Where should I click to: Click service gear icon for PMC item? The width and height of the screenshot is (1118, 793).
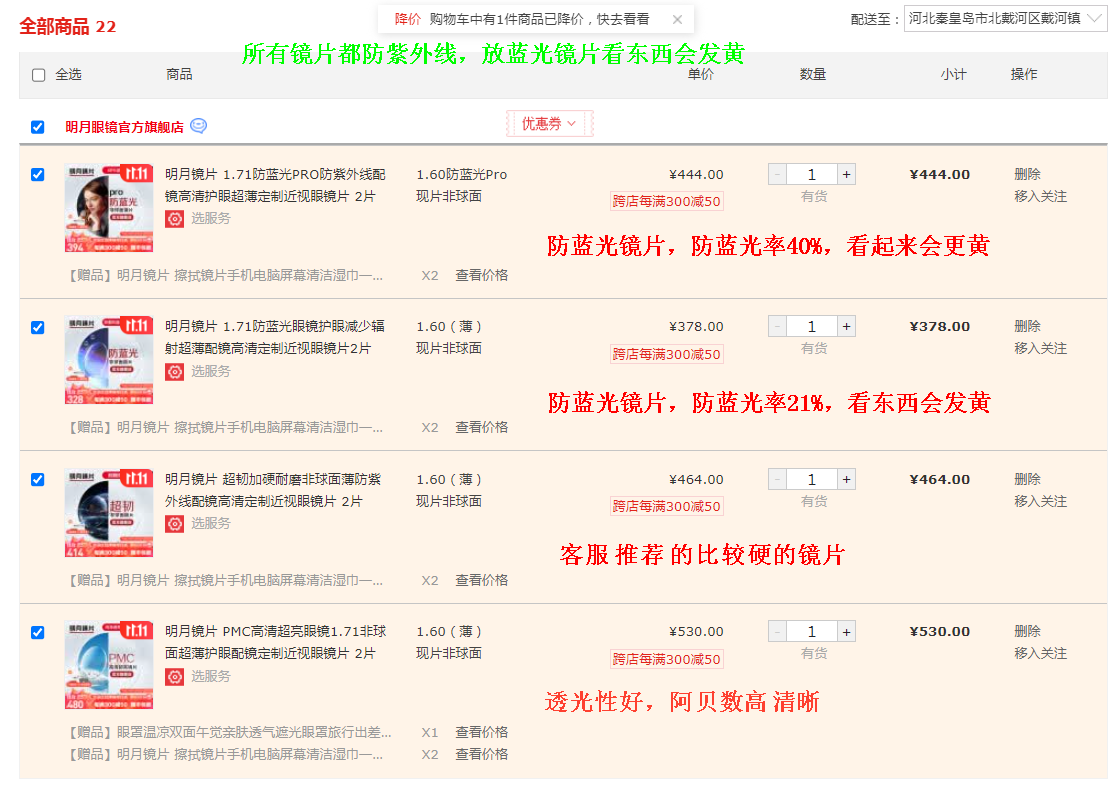(x=175, y=676)
